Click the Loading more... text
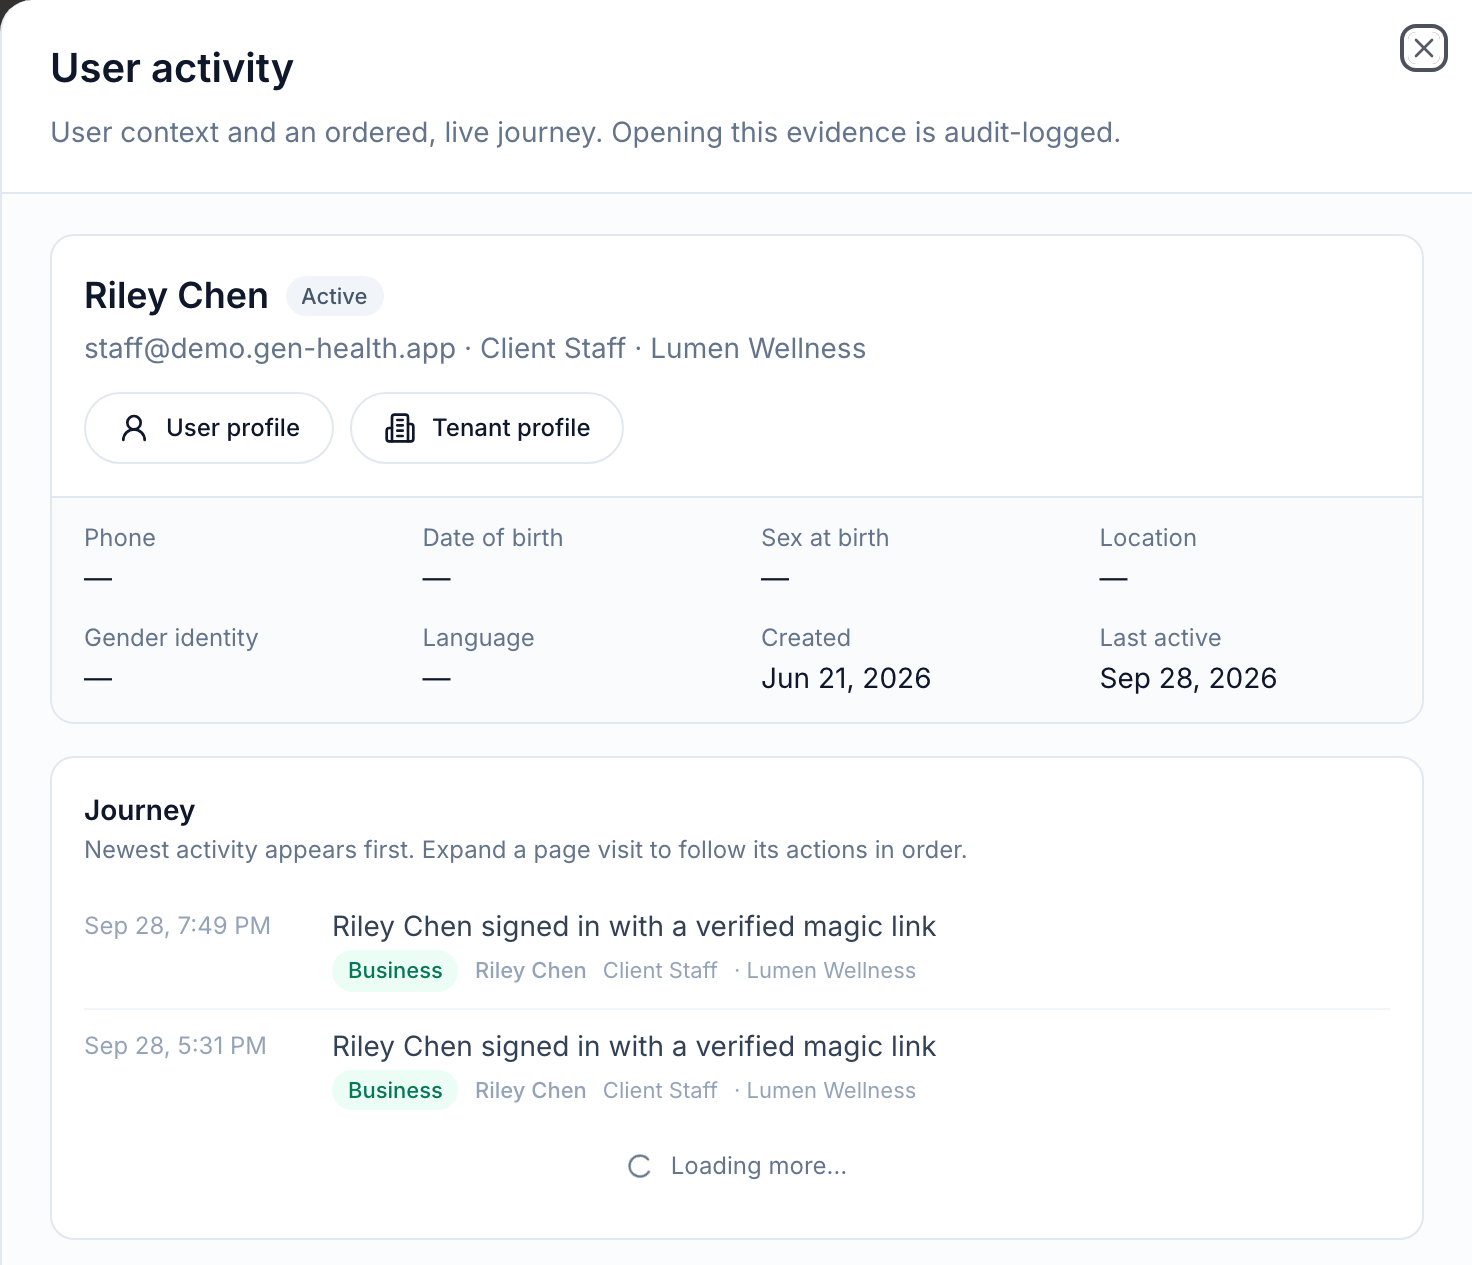Viewport: 1472px width, 1265px height. [x=759, y=1166]
